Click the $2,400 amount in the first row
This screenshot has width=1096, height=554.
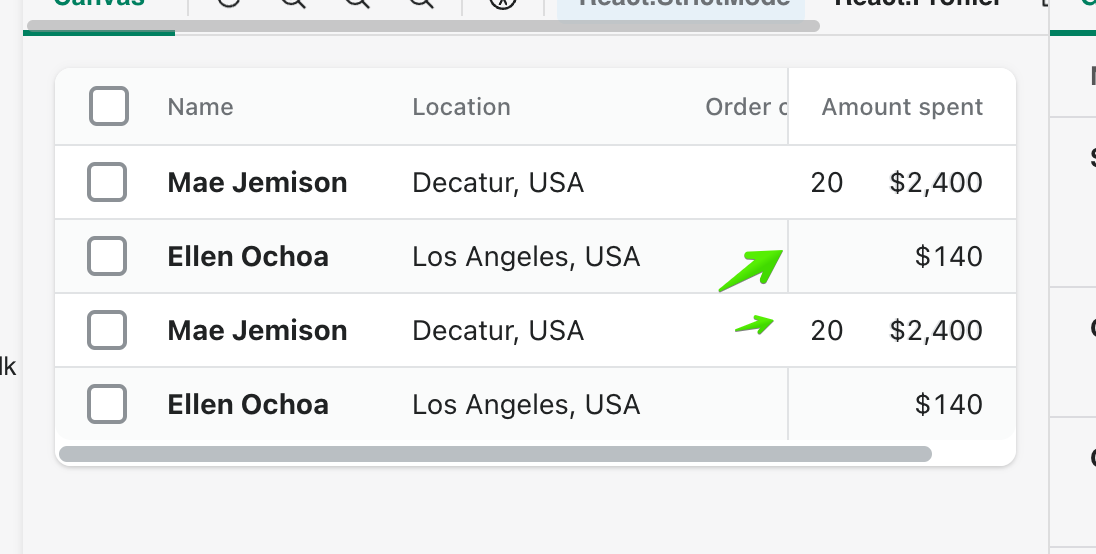936,183
